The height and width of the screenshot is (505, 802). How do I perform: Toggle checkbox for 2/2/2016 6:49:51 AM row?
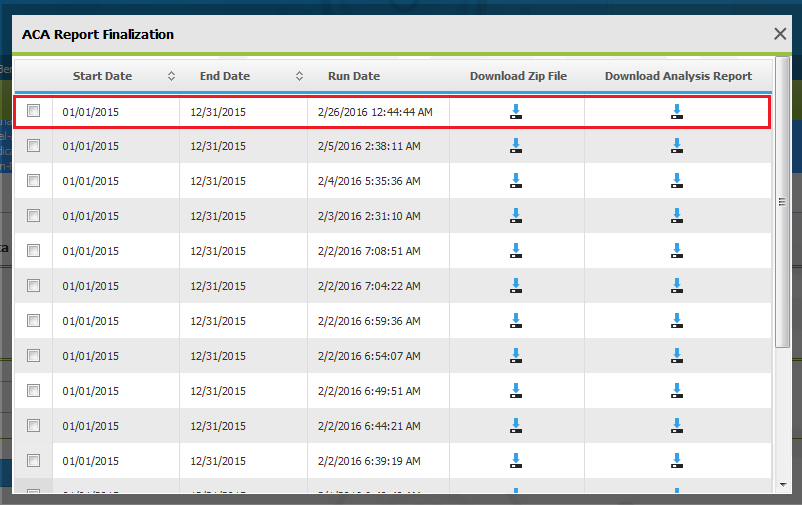coord(34,390)
